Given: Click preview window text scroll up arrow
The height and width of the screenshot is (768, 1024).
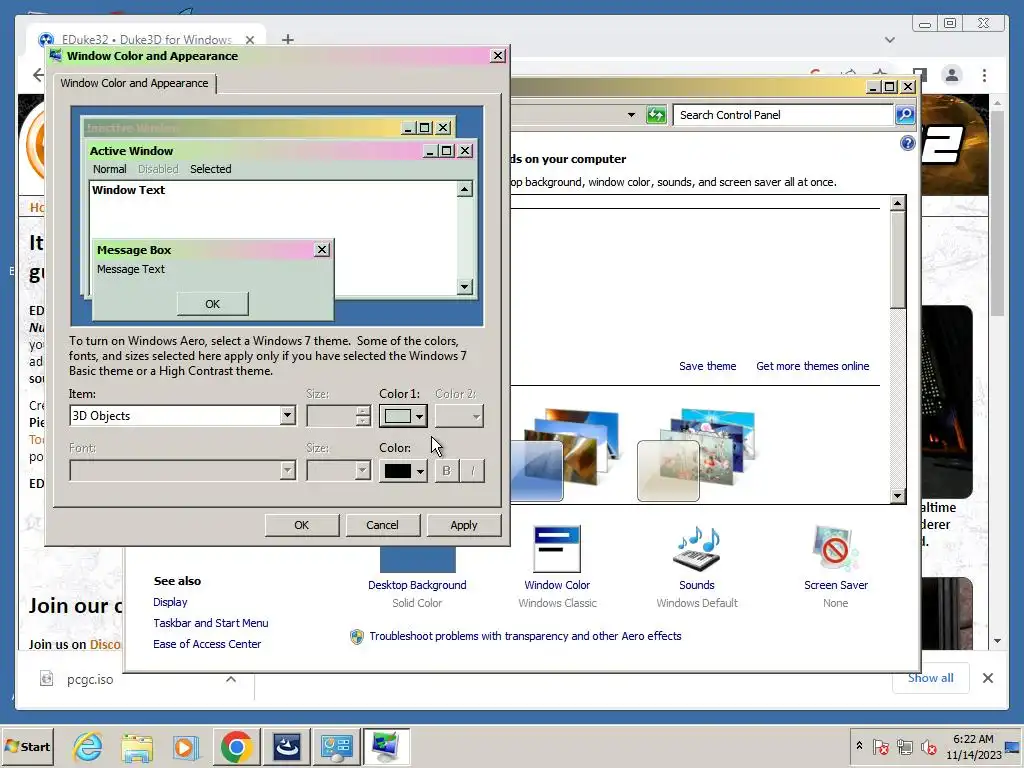Looking at the screenshot, I should pyautogui.click(x=464, y=189).
